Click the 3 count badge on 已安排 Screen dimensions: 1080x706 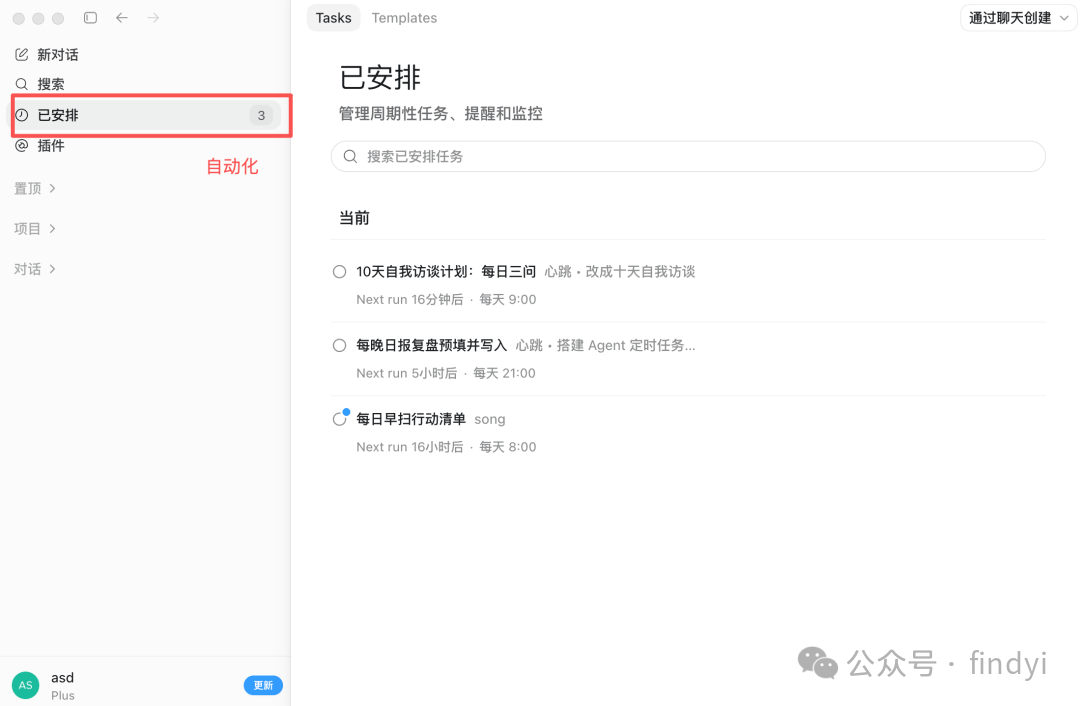[261, 115]
